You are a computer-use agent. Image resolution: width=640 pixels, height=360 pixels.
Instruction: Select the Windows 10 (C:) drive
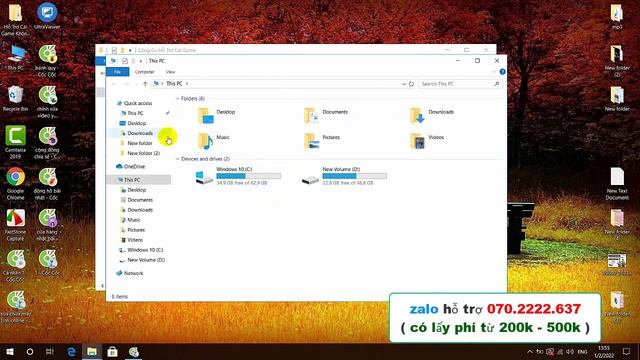[238, 176]
